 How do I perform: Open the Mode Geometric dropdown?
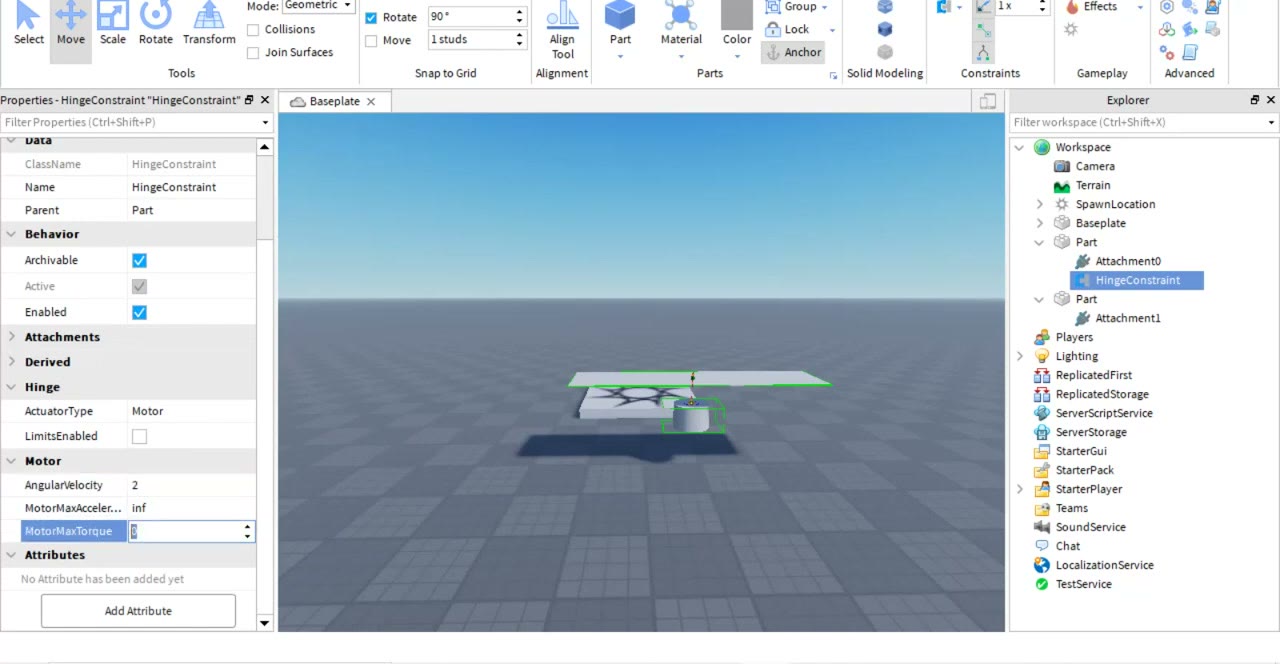tap(319, 6)
